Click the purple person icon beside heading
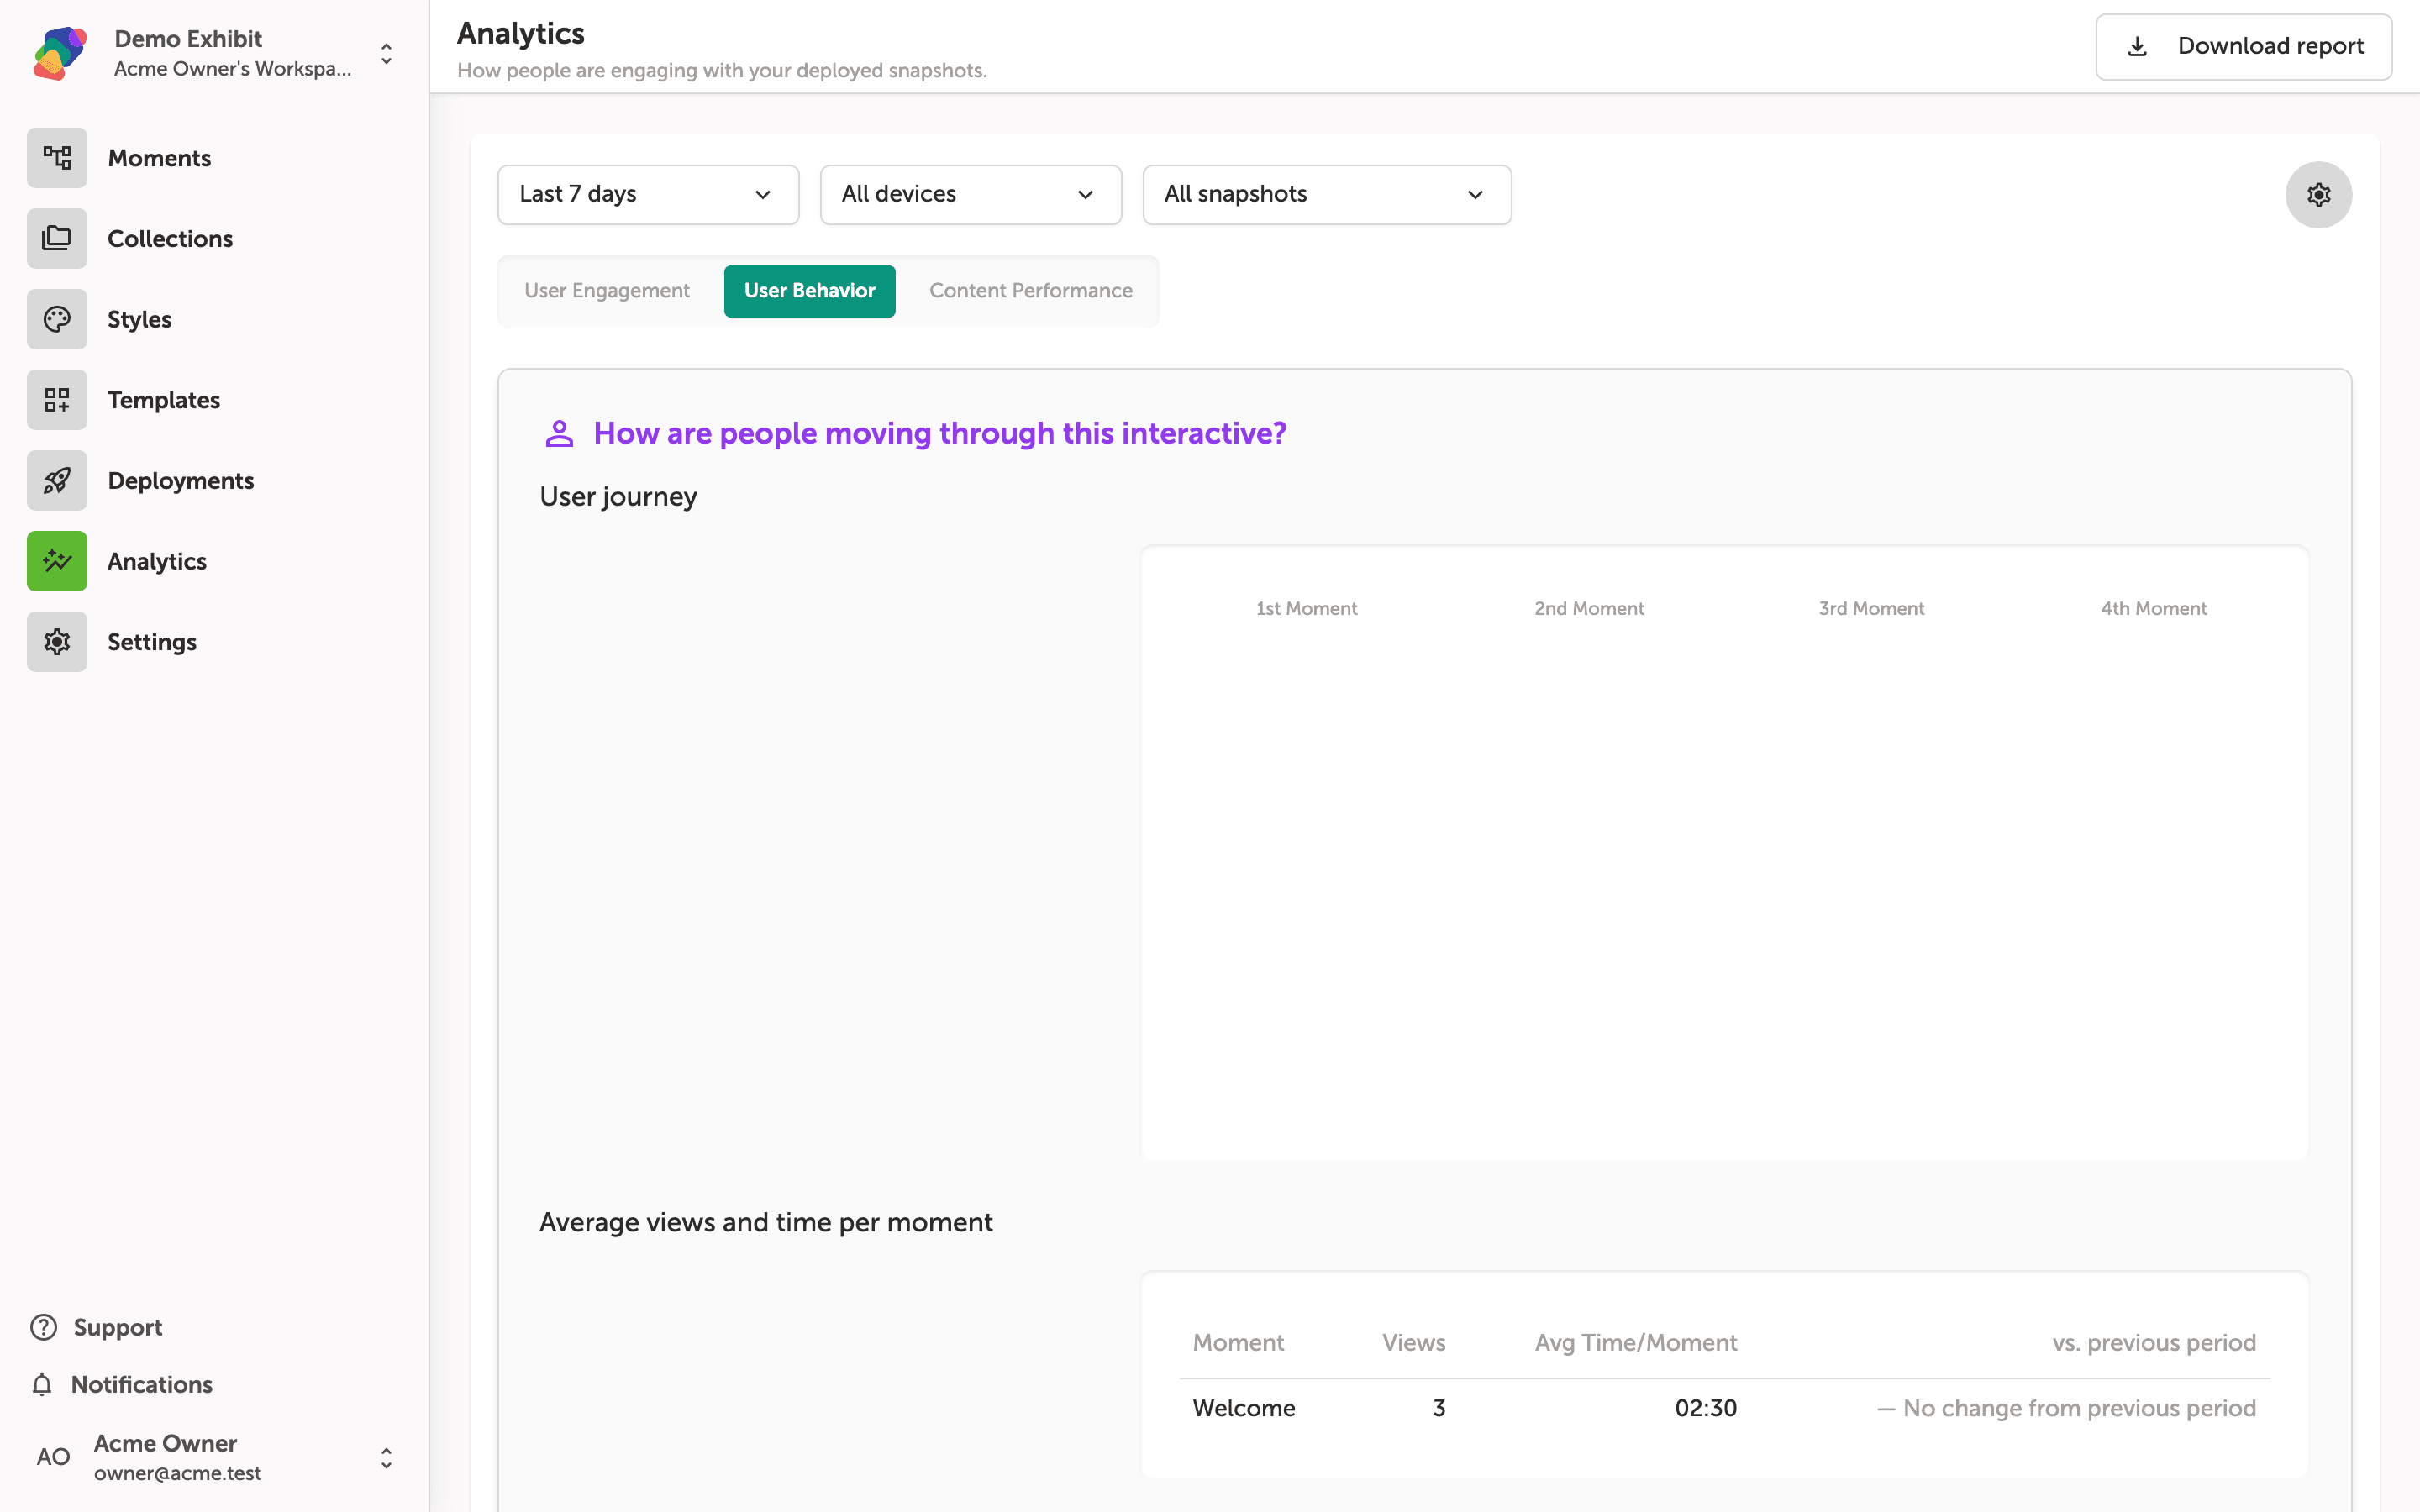Screen dimensions: 2420x1512 pyautogui.click(x=559, y=433)
